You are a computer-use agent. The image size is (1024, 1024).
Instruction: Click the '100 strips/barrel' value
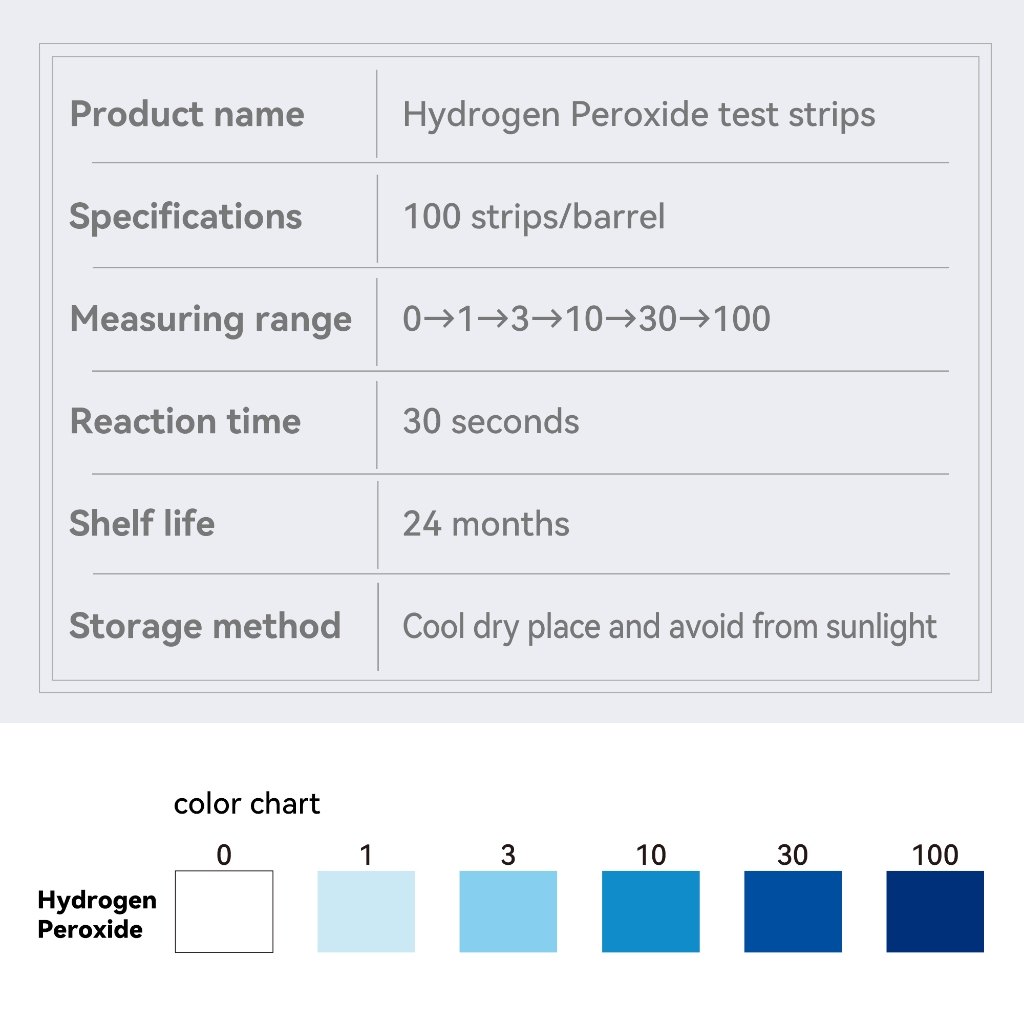(x=533, y=217)
